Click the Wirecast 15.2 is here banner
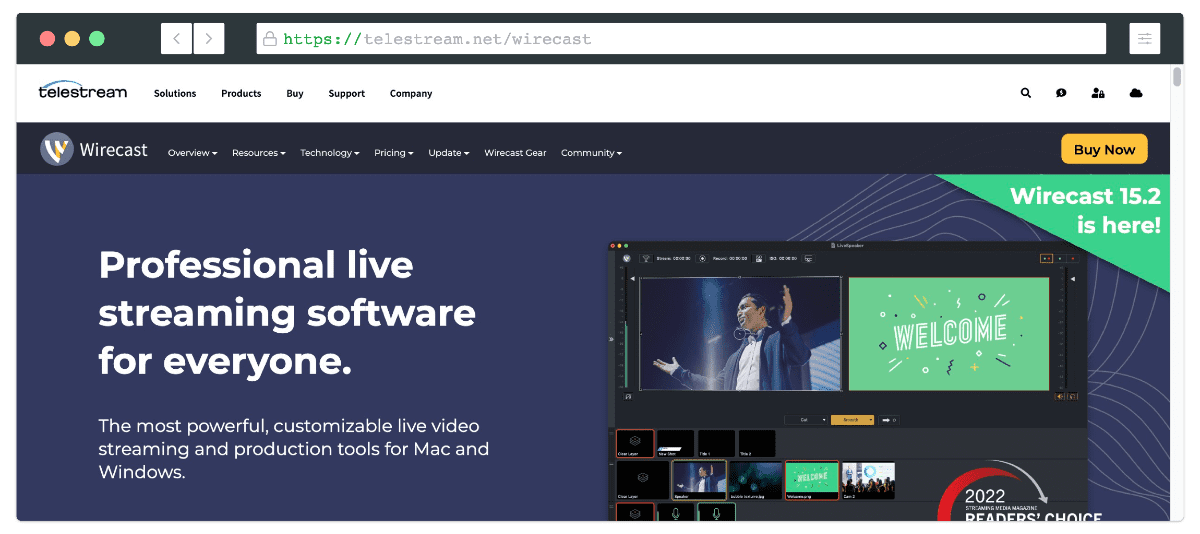 point(1085,211)
